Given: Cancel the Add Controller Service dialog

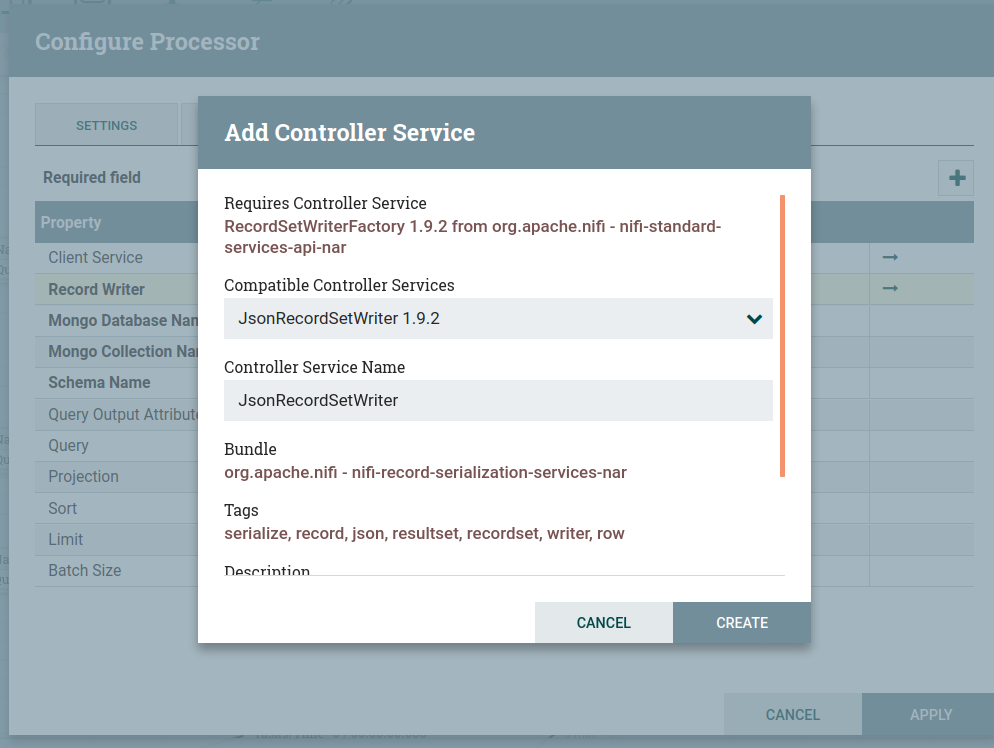Looking at the screenshot, I should click(x=603, y=622).
